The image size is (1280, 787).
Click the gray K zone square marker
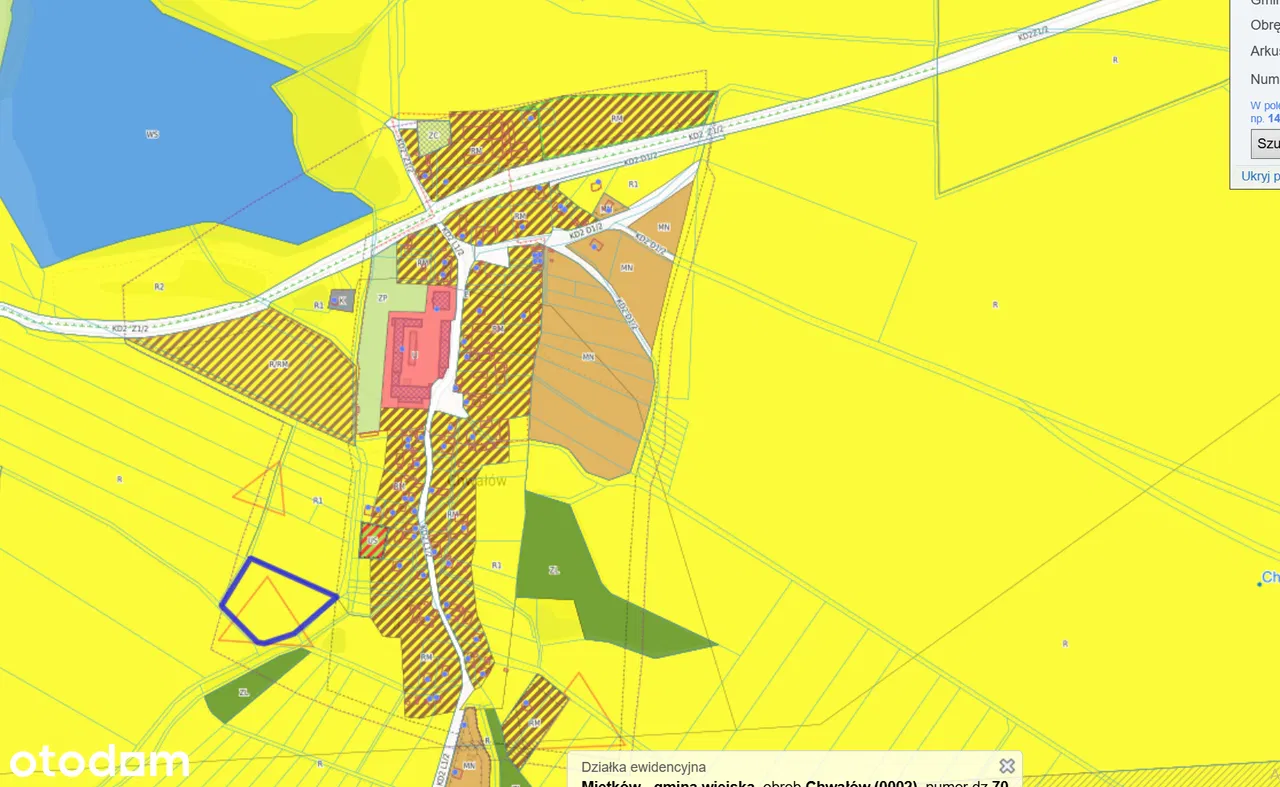coord(342,299)
